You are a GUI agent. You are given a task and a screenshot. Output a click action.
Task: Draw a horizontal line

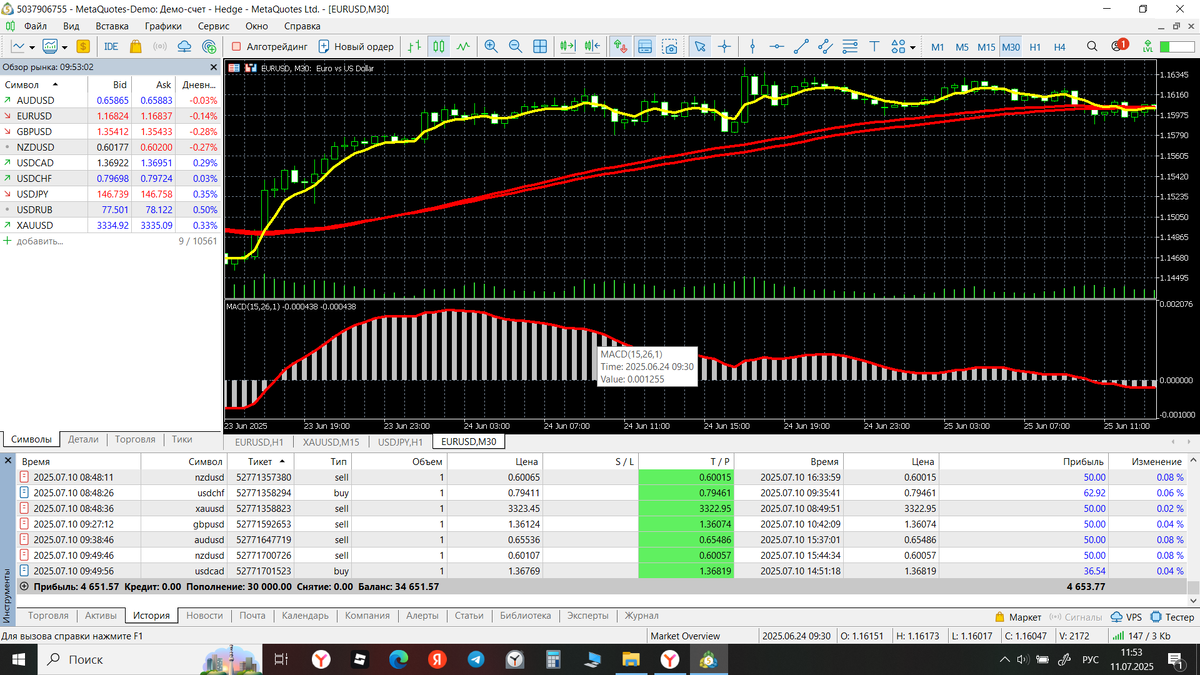[776, 46]
